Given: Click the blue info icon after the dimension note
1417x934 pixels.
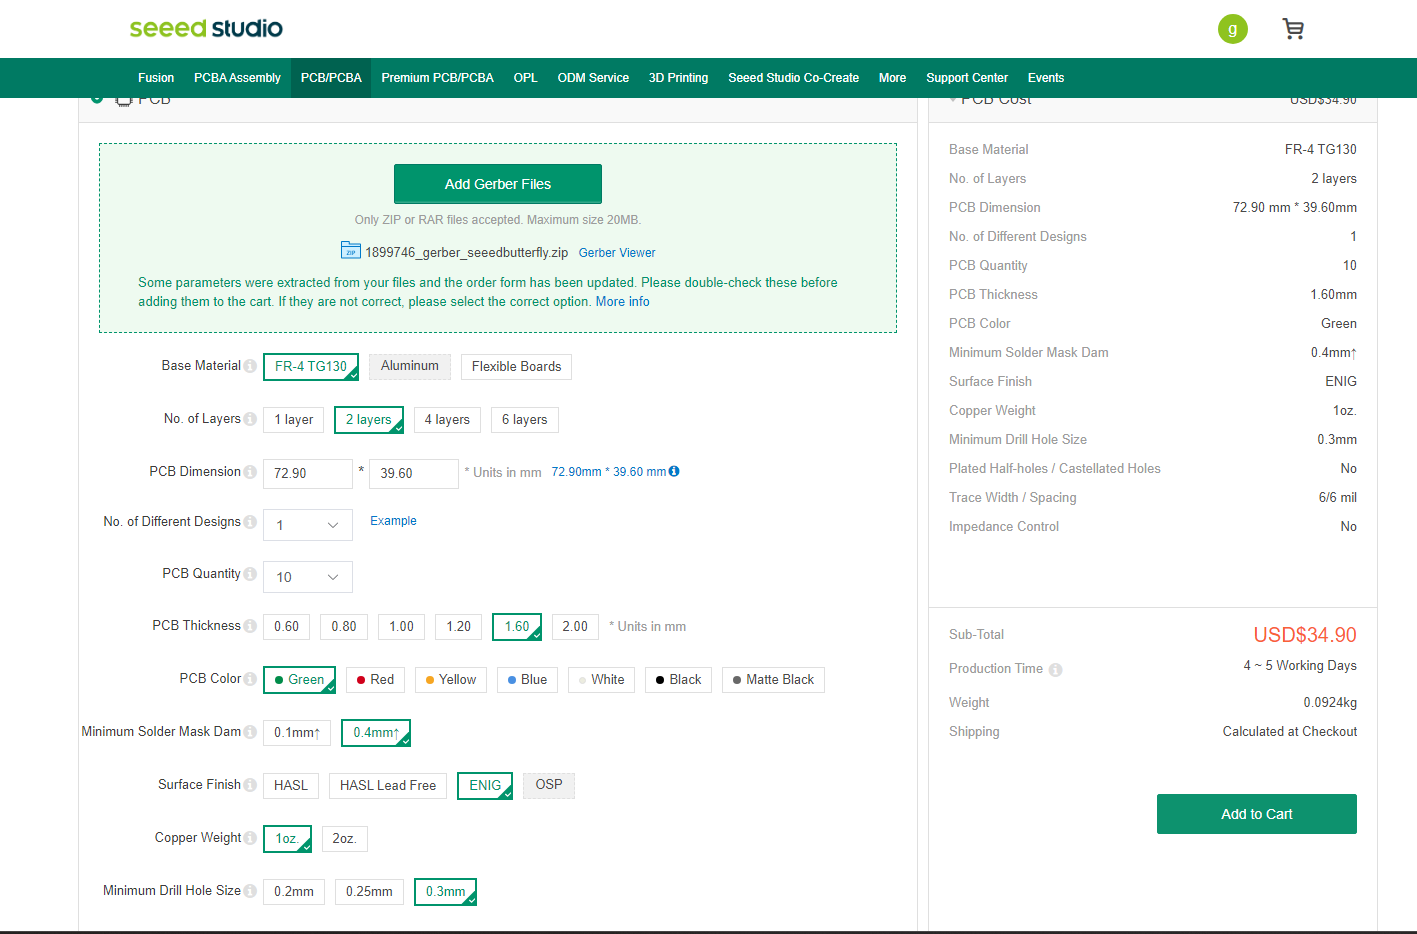Looking at the screenshot, I should [674, 471].
